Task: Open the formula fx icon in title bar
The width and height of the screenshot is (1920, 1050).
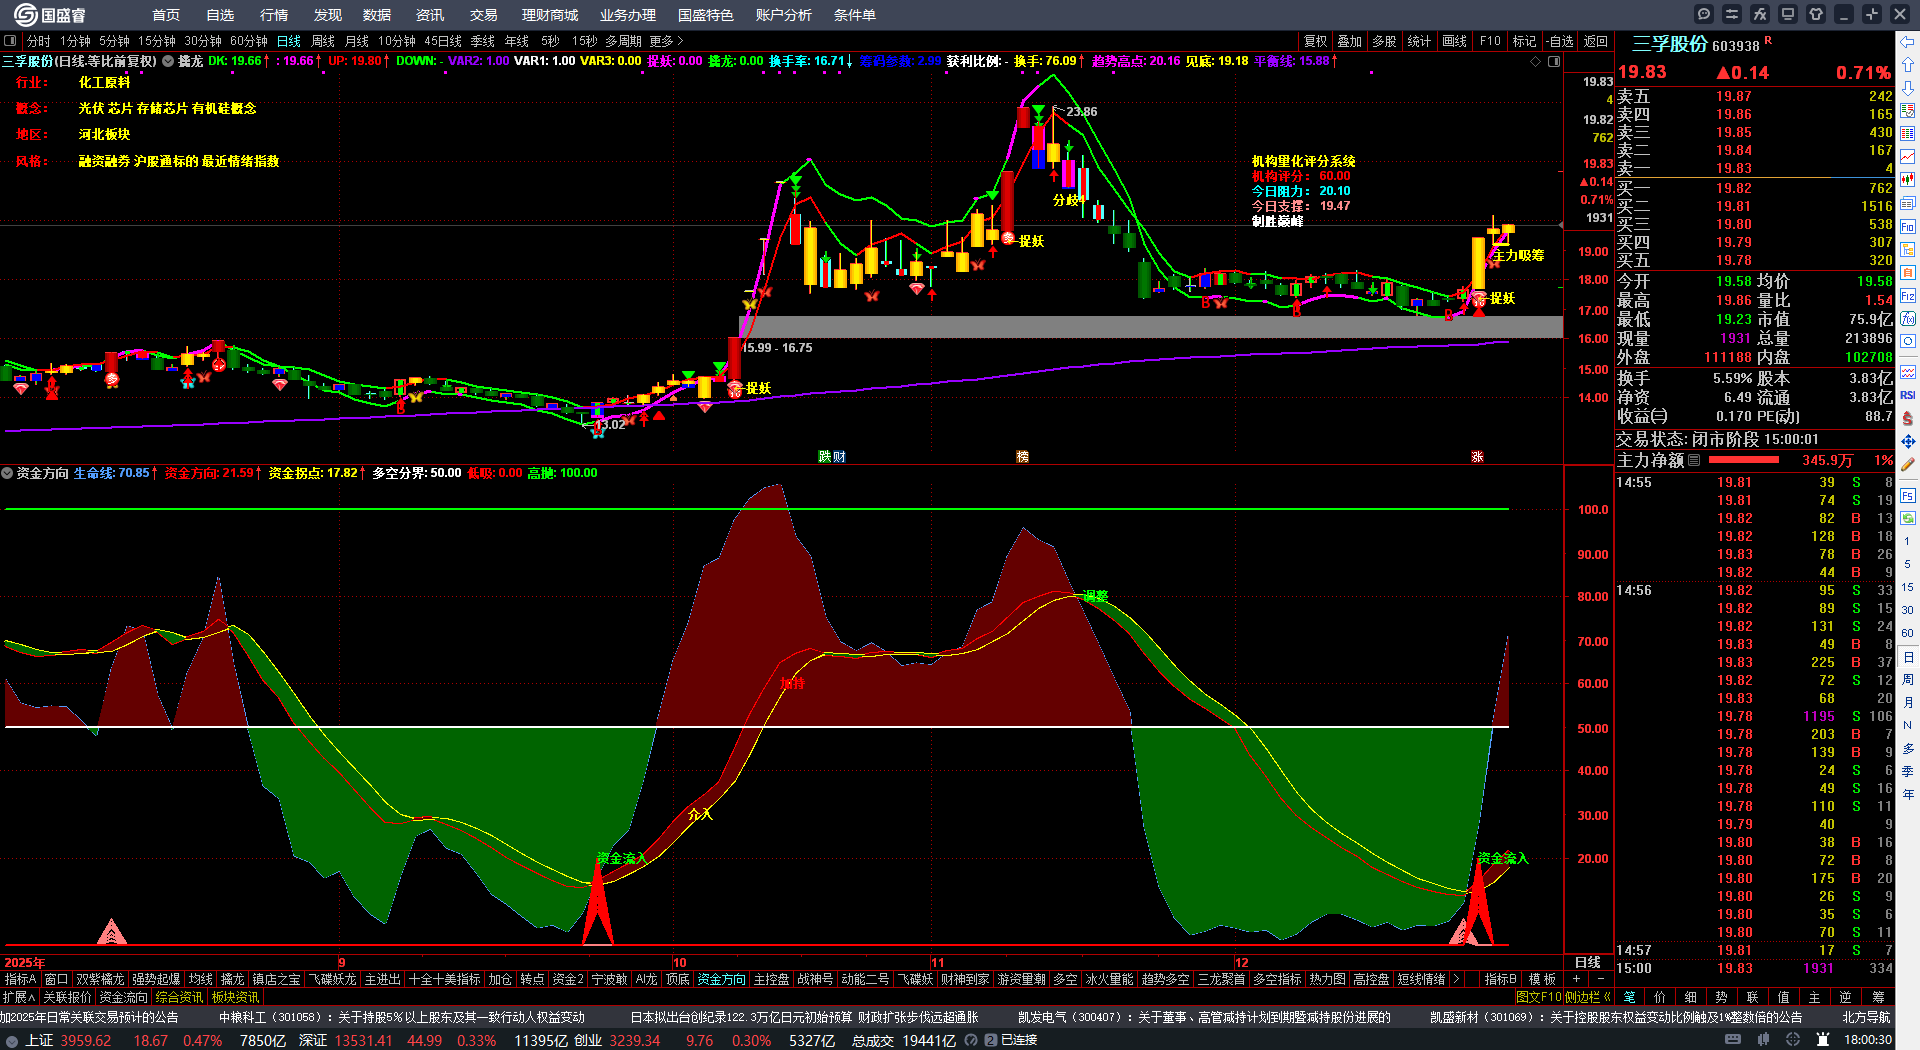Action: pyautogui.click(x=1760, y=14)
